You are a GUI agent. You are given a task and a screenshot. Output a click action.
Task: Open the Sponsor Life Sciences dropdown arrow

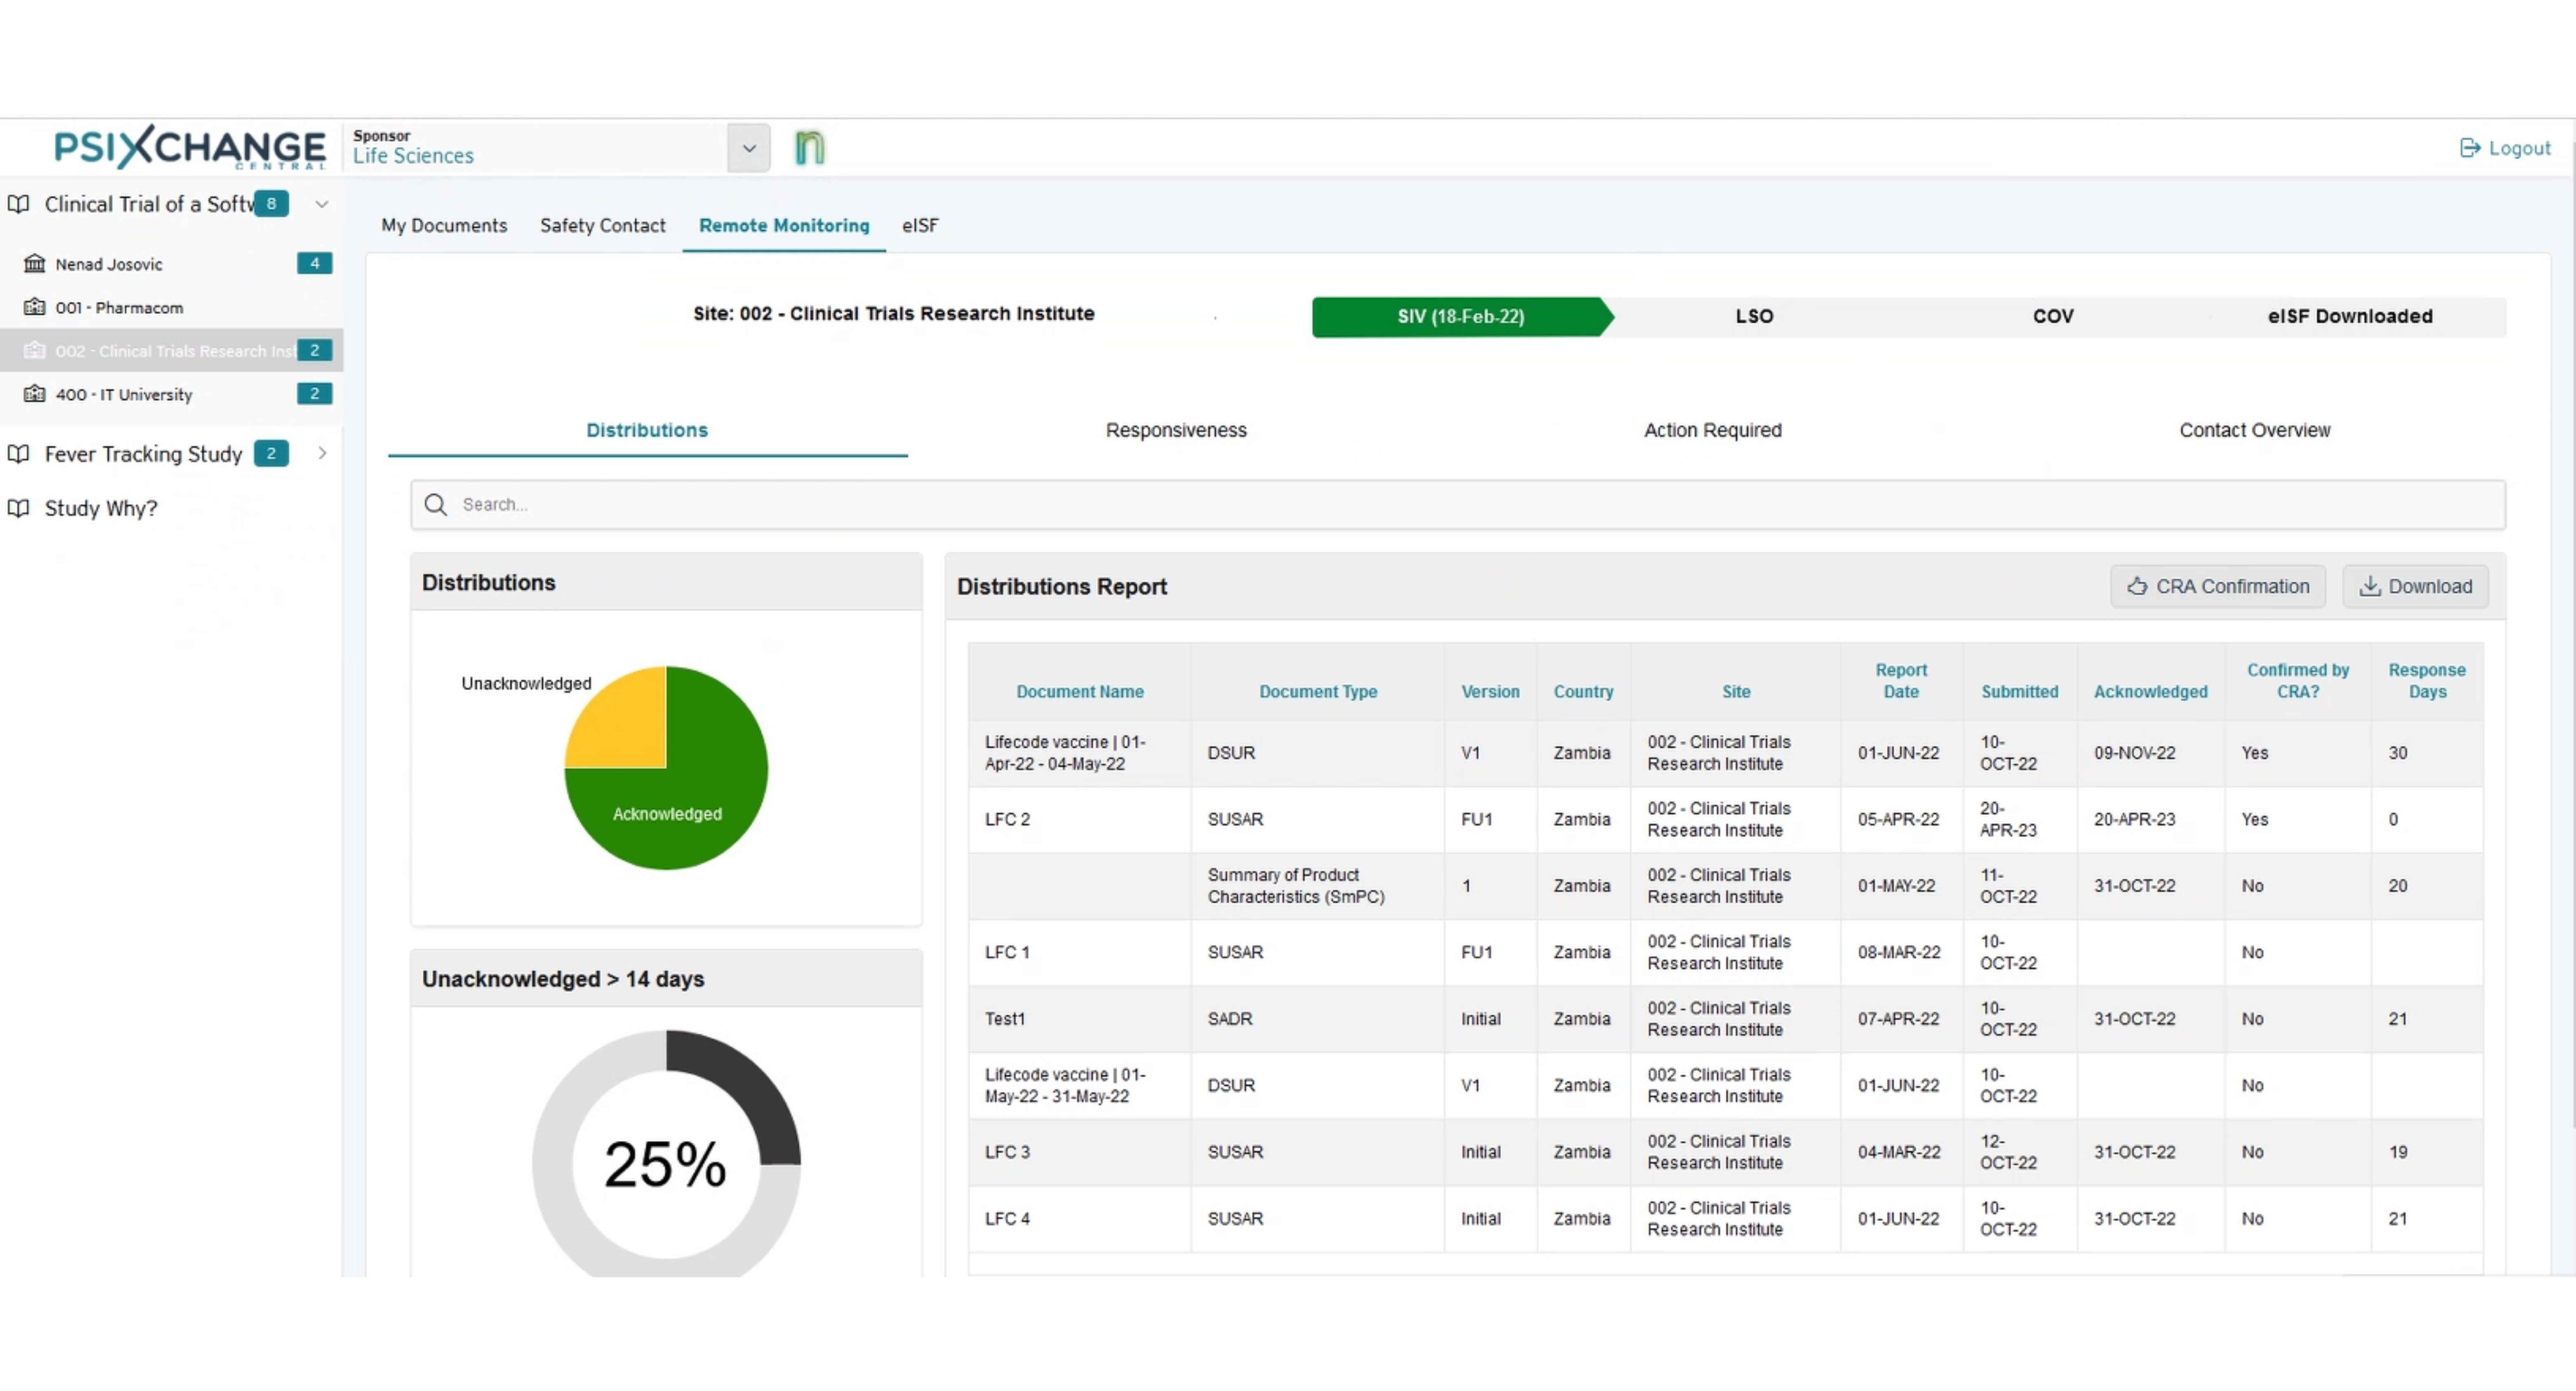coord(749,148)
